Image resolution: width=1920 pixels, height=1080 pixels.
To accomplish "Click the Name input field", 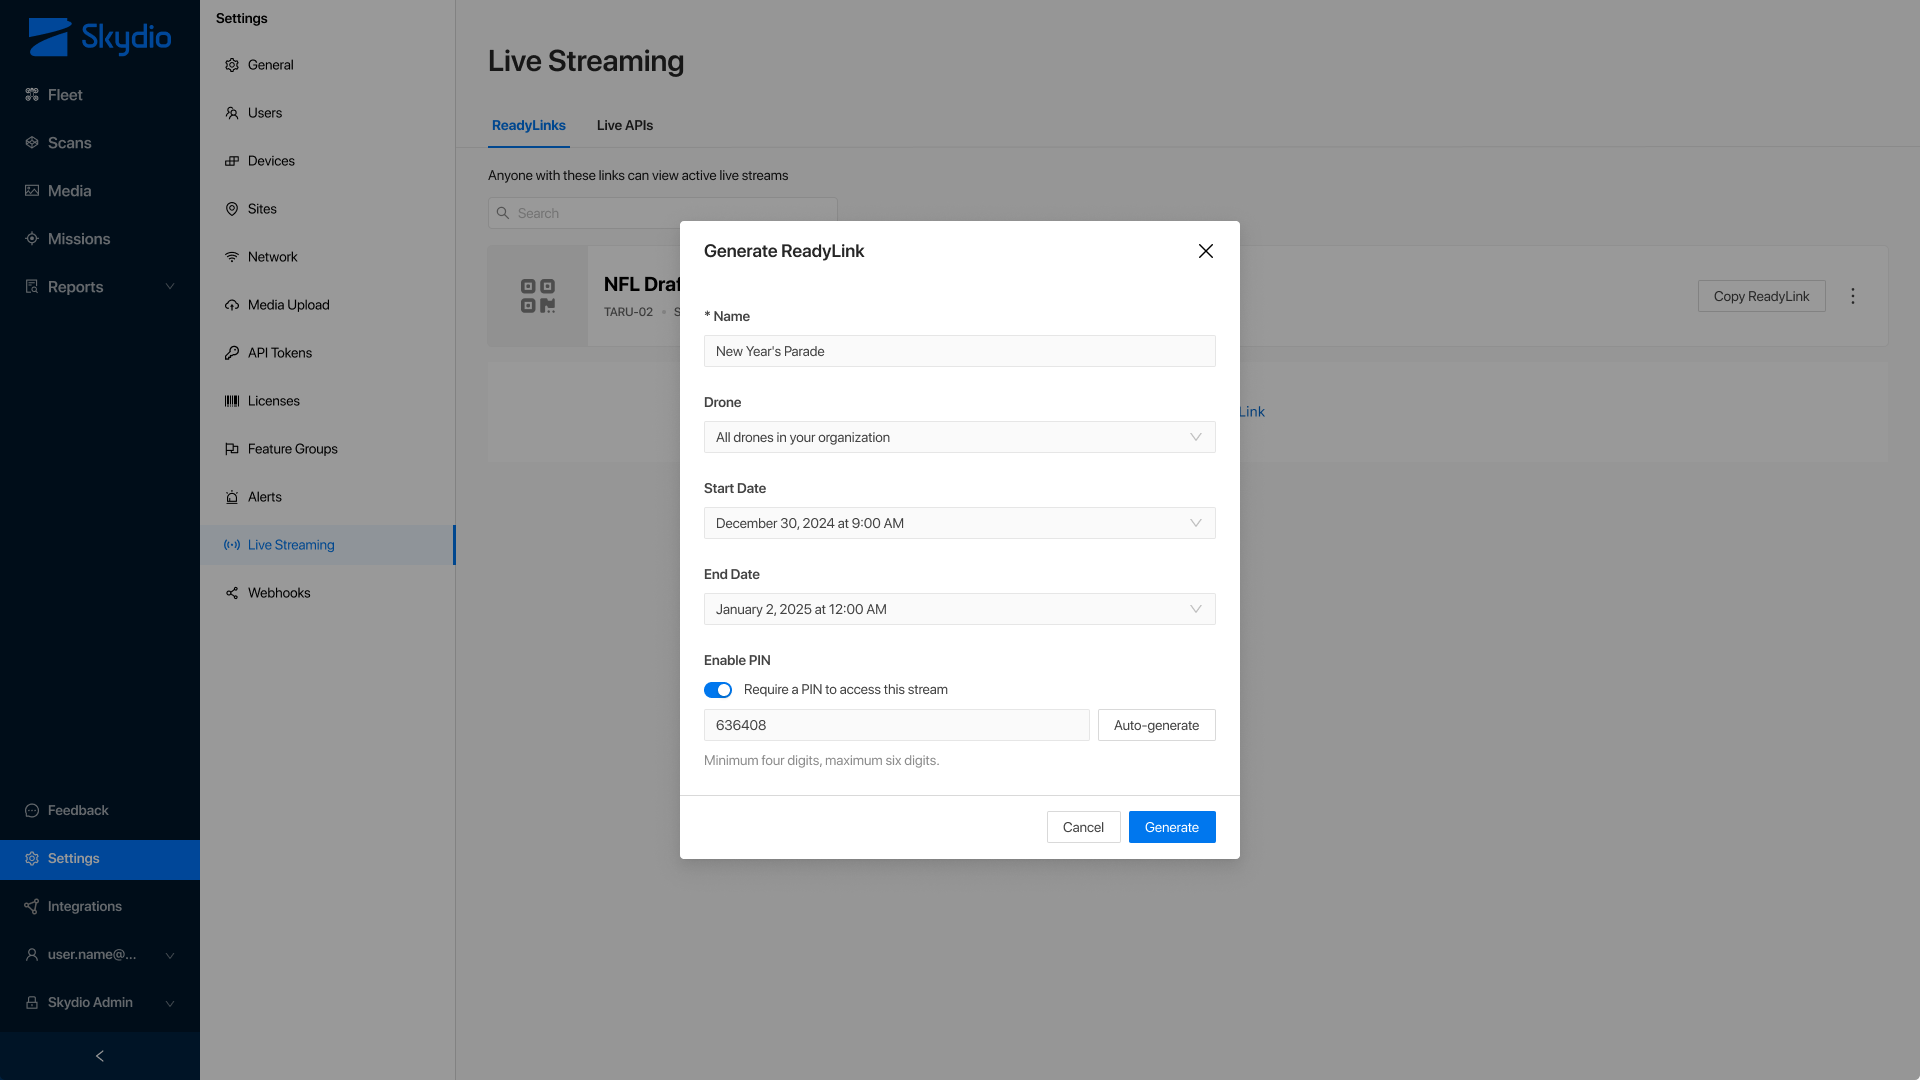I will [x=959, y=351].
